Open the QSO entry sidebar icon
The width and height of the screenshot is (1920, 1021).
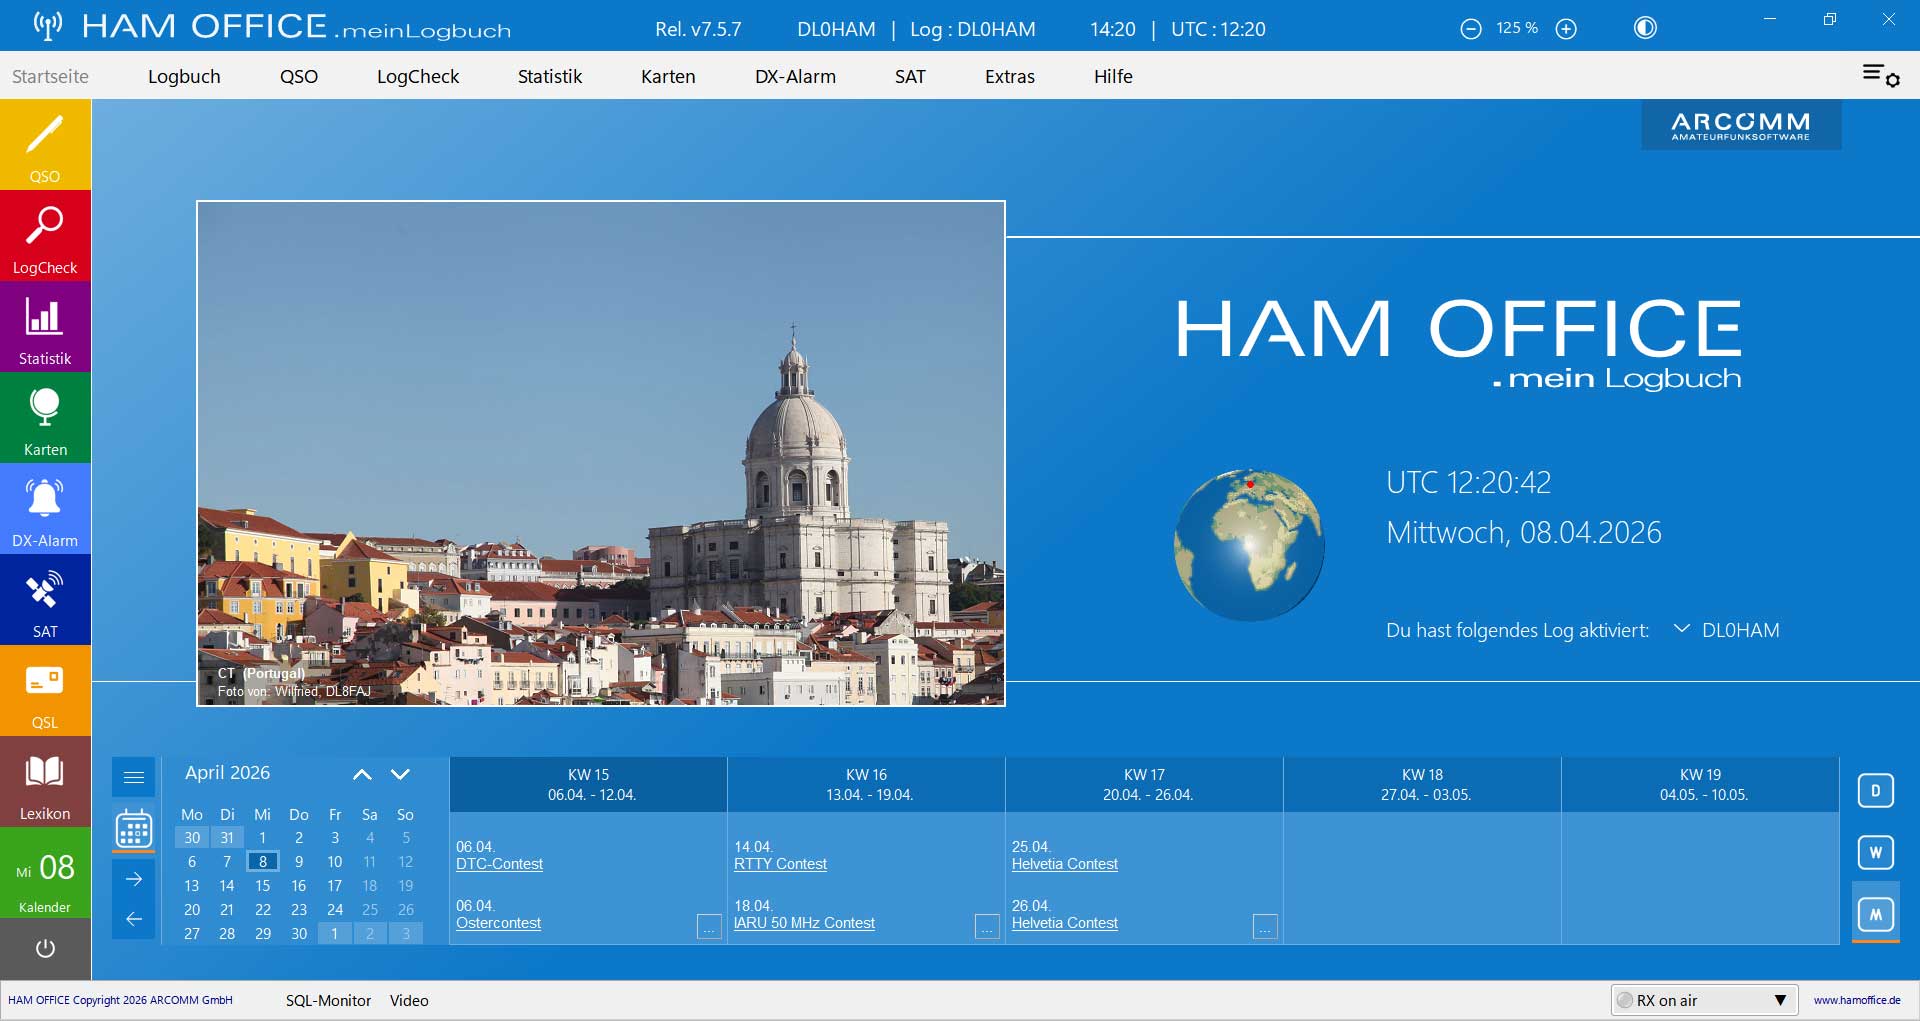(45, 145)
